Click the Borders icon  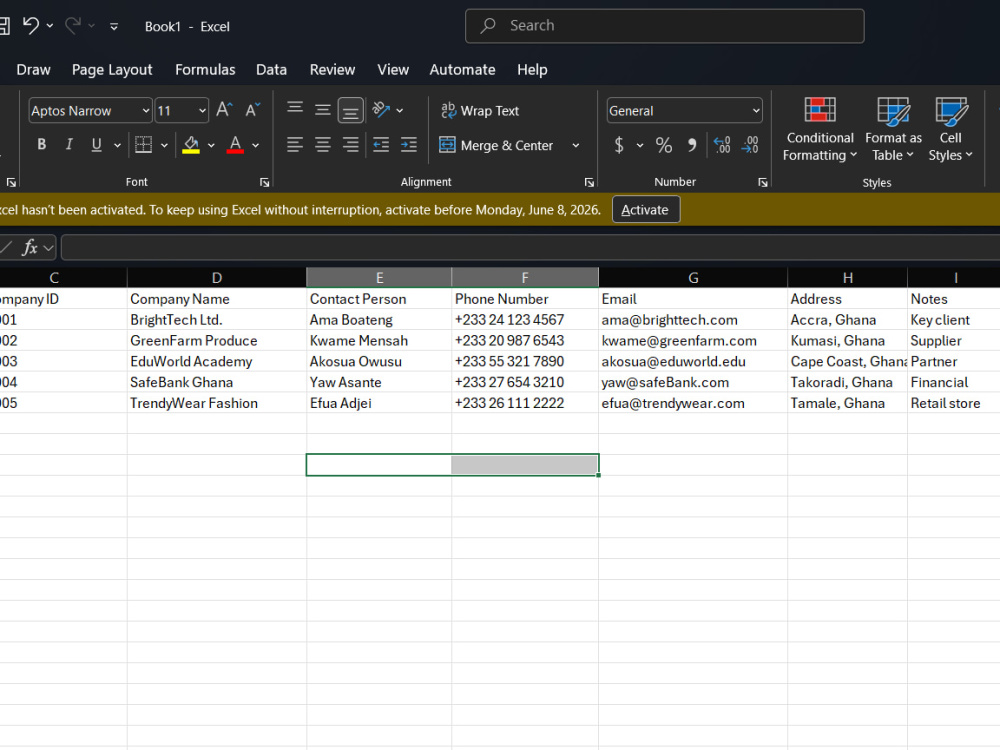(x=143, y=145)
